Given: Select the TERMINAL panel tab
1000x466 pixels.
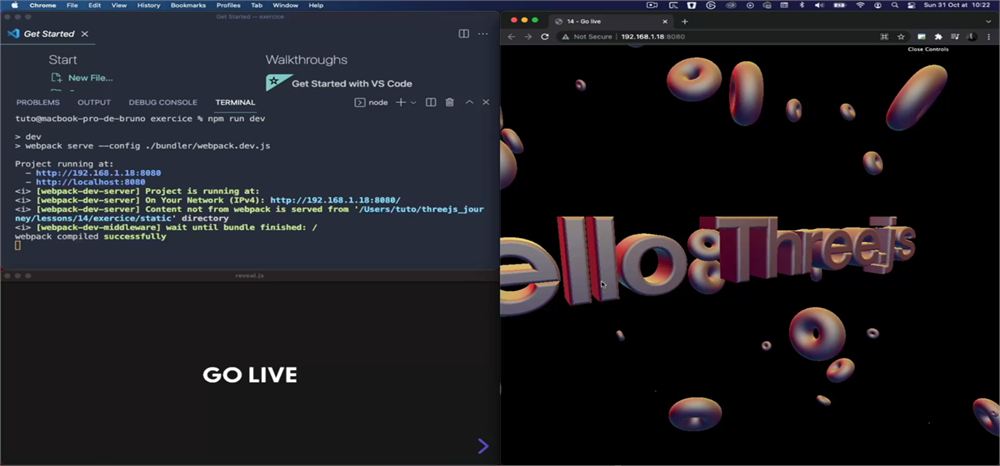Looking at the screenshot, I should point(235,103).
